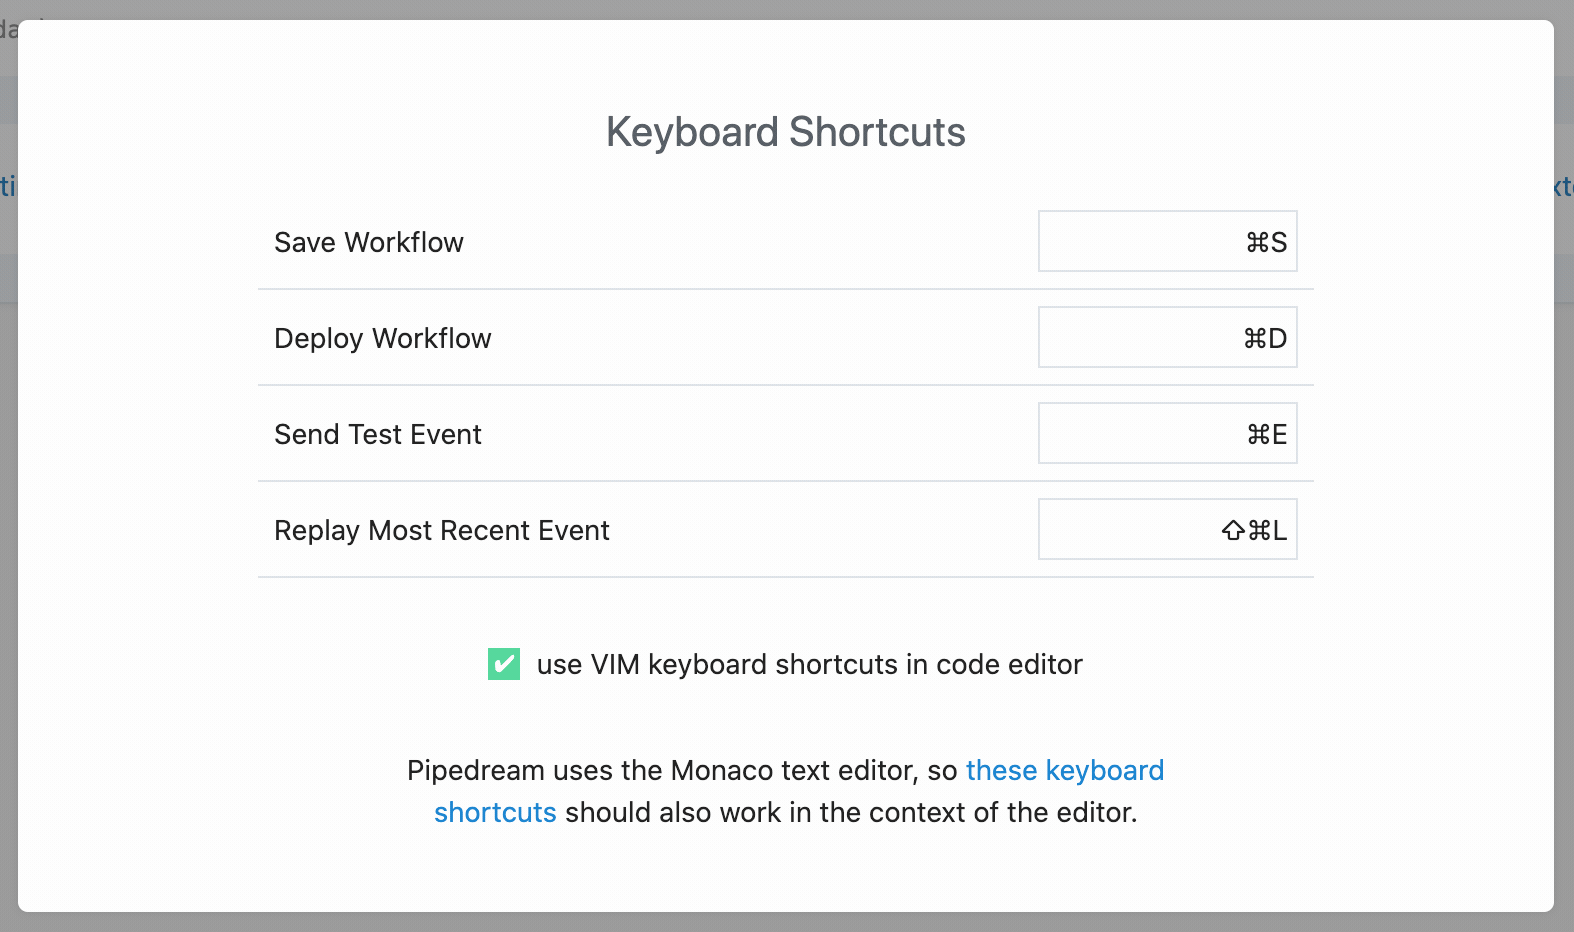The height and width of the screenshot is (932, 1574).
Task: Click the ⌘S shortcut field for Save Workflow
Action: (1167, 241)
